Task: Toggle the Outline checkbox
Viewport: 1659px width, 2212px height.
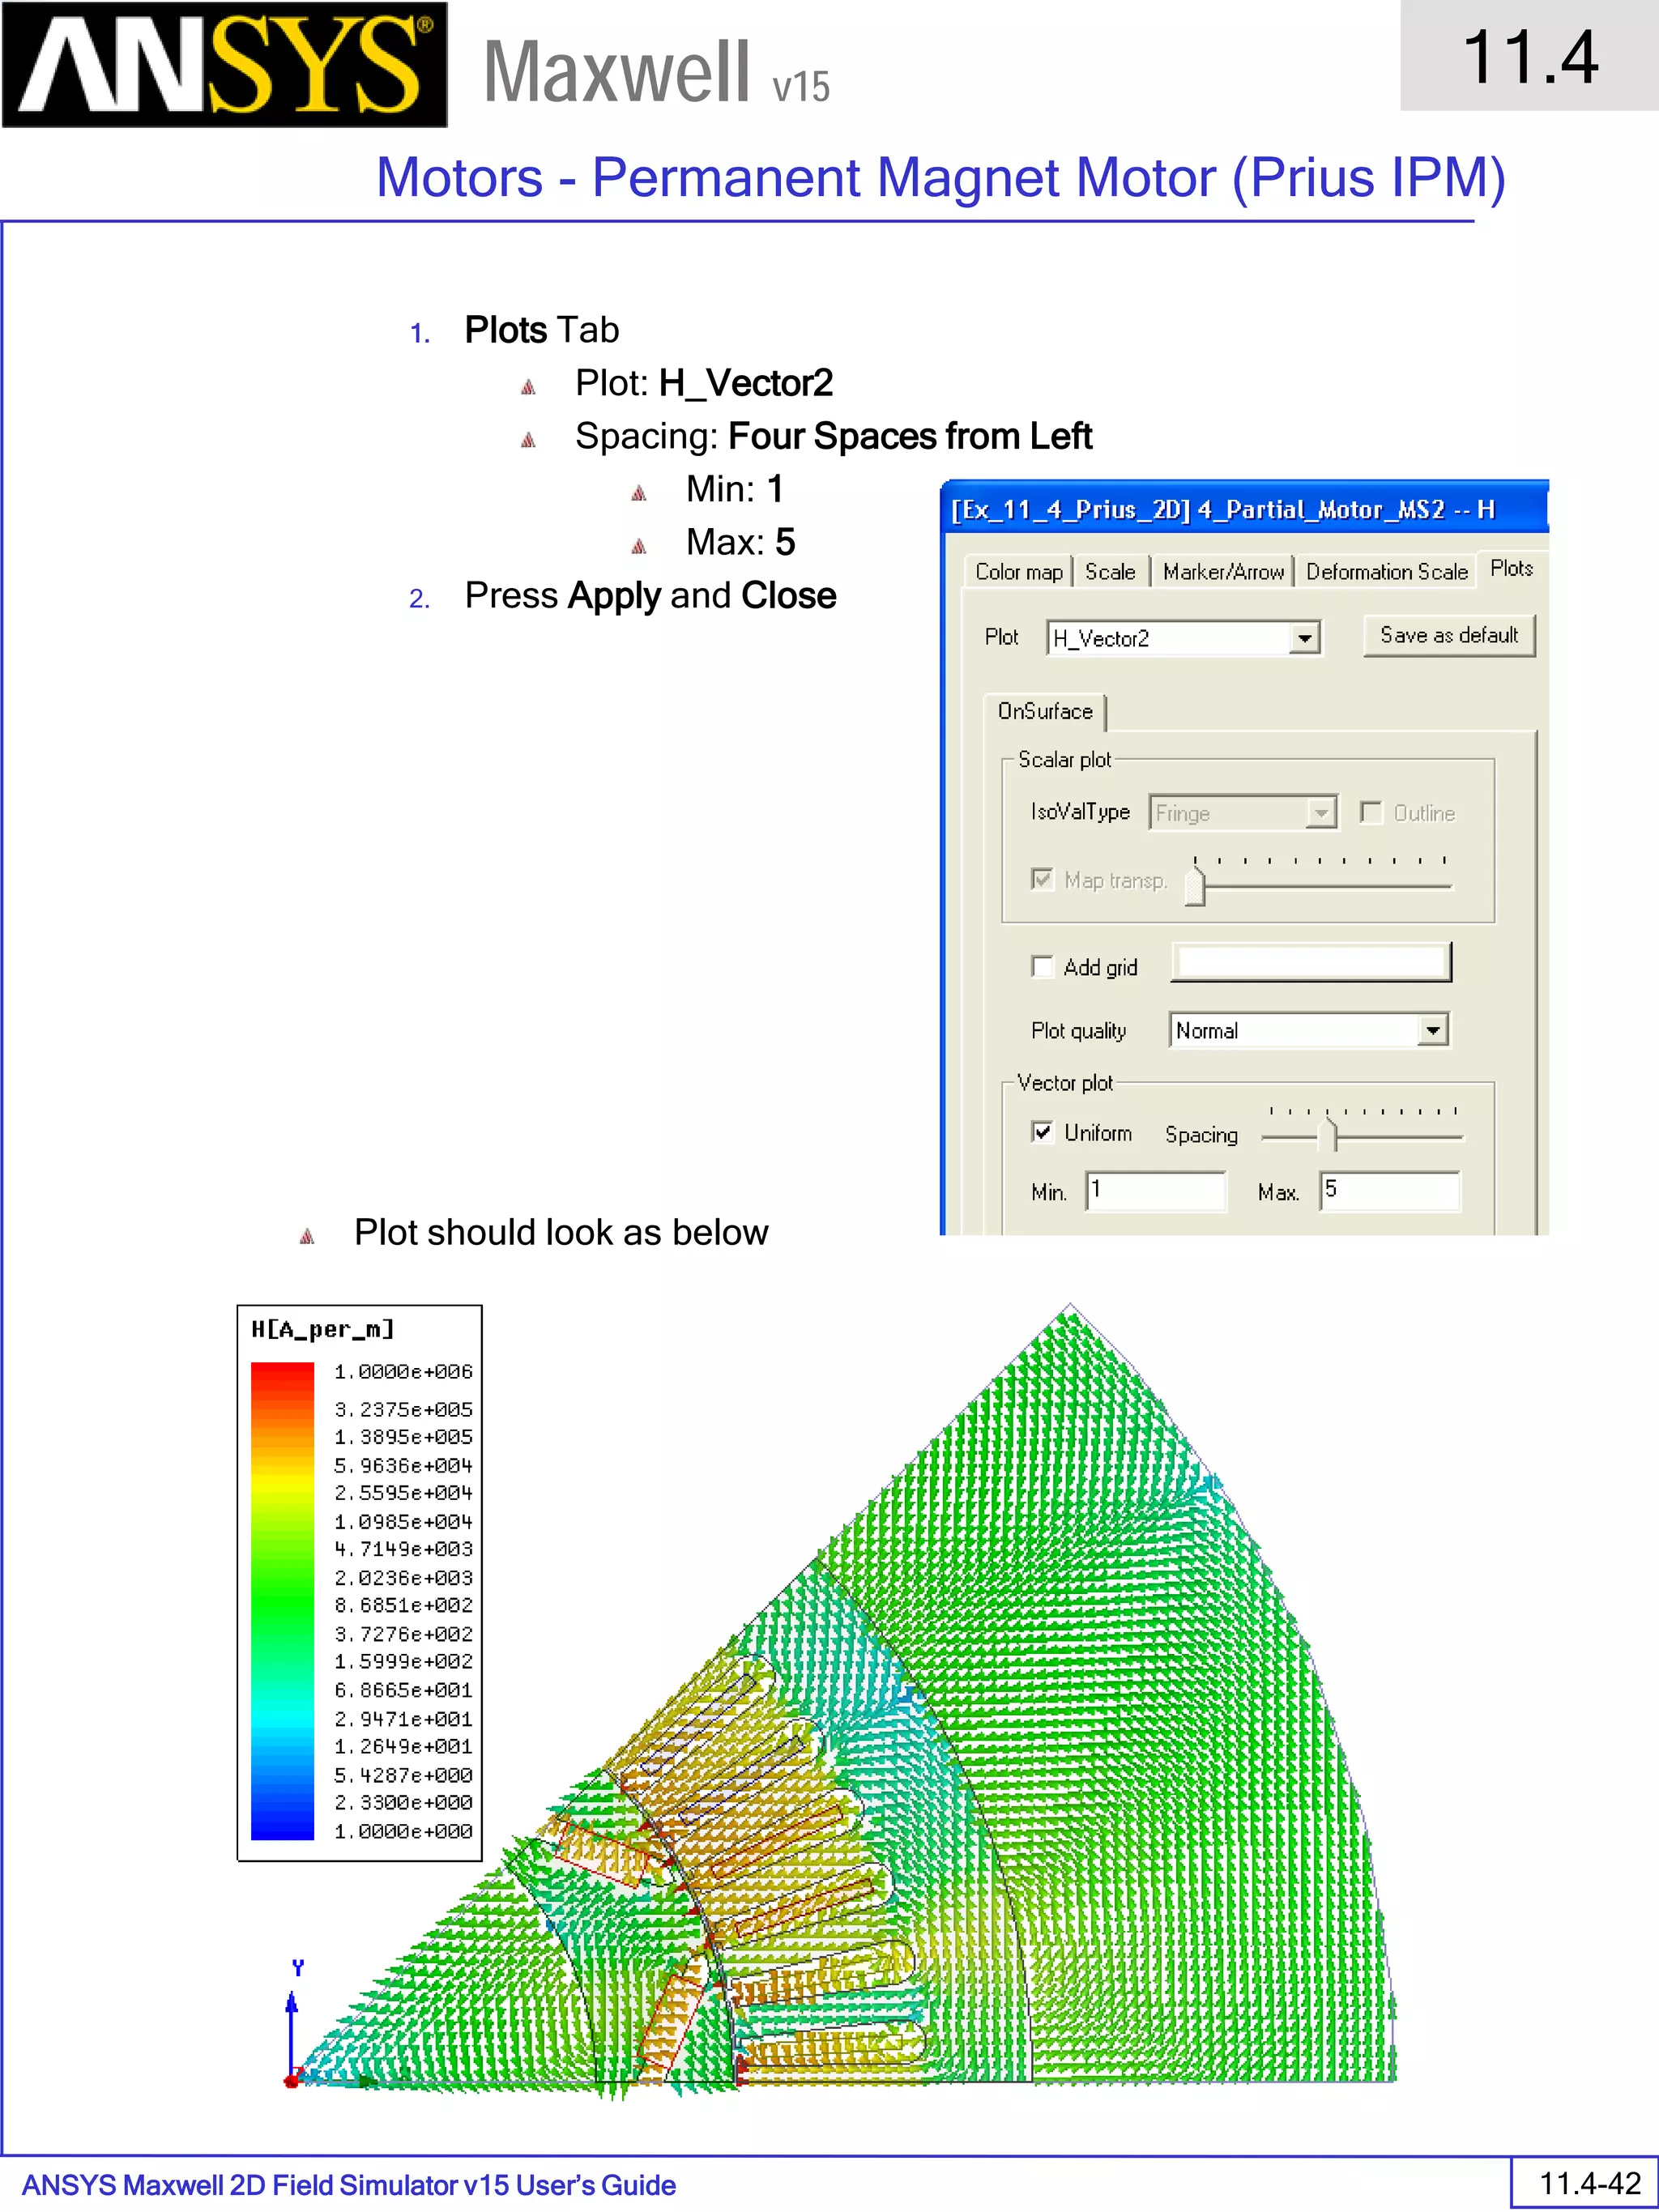Action: click(1371, 812)
